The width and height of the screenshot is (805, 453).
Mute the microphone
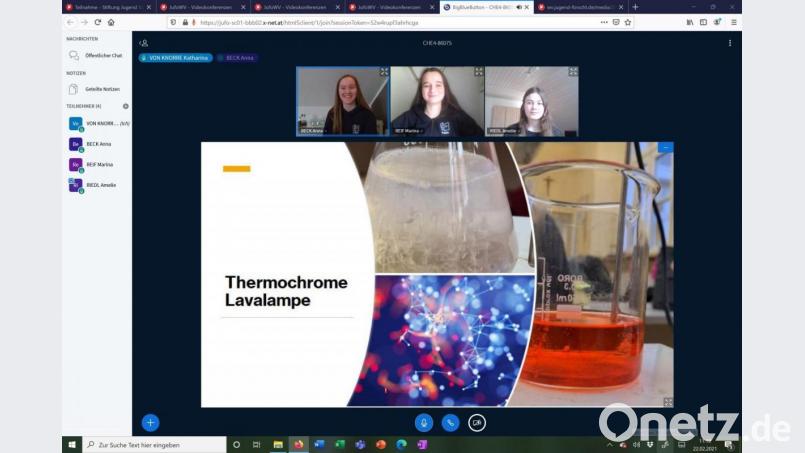(x=423, y=423)
